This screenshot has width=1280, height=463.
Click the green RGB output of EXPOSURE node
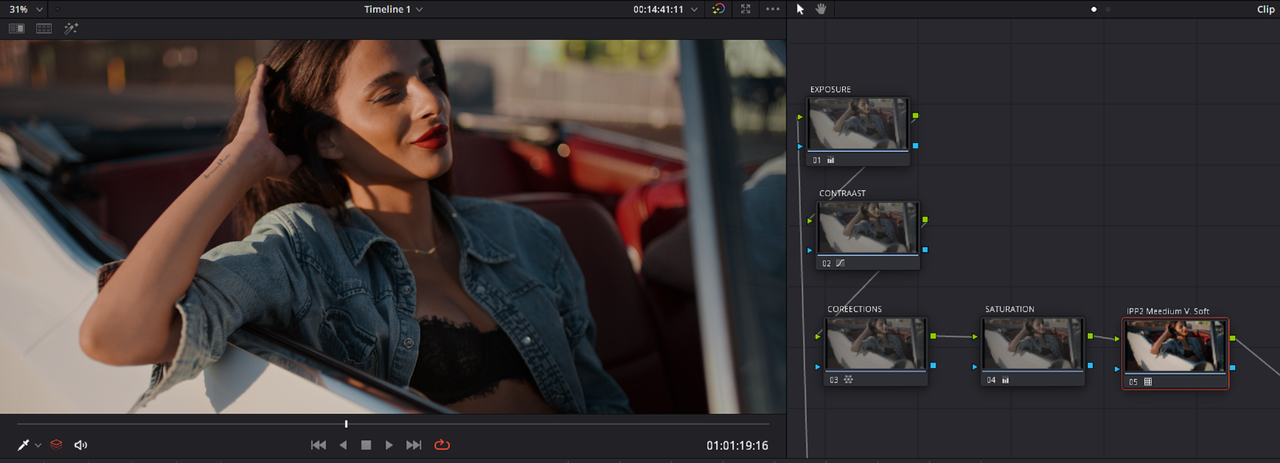pos(915,116)
